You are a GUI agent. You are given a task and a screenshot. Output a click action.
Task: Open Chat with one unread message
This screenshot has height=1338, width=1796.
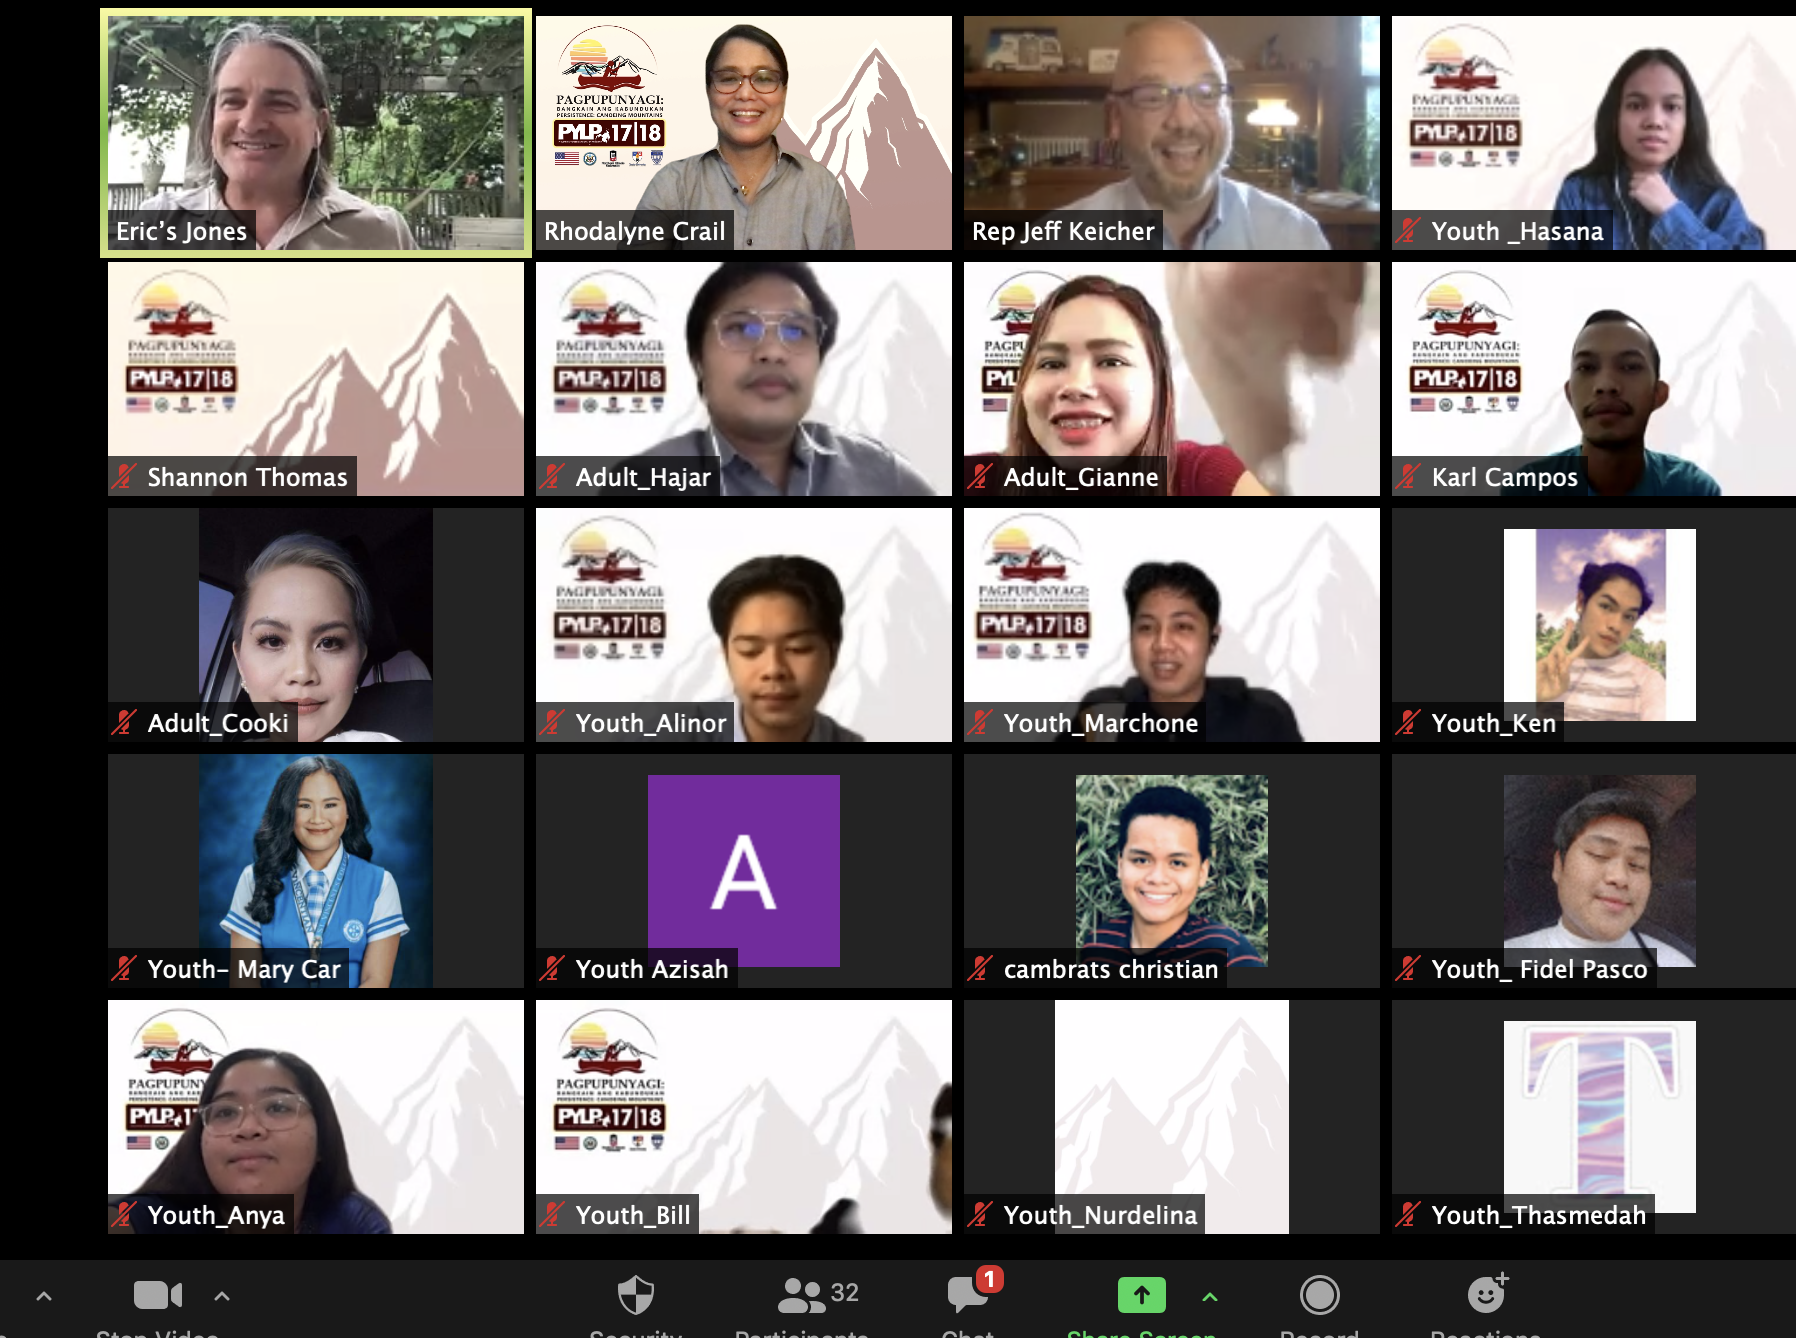coord(968,1296)
